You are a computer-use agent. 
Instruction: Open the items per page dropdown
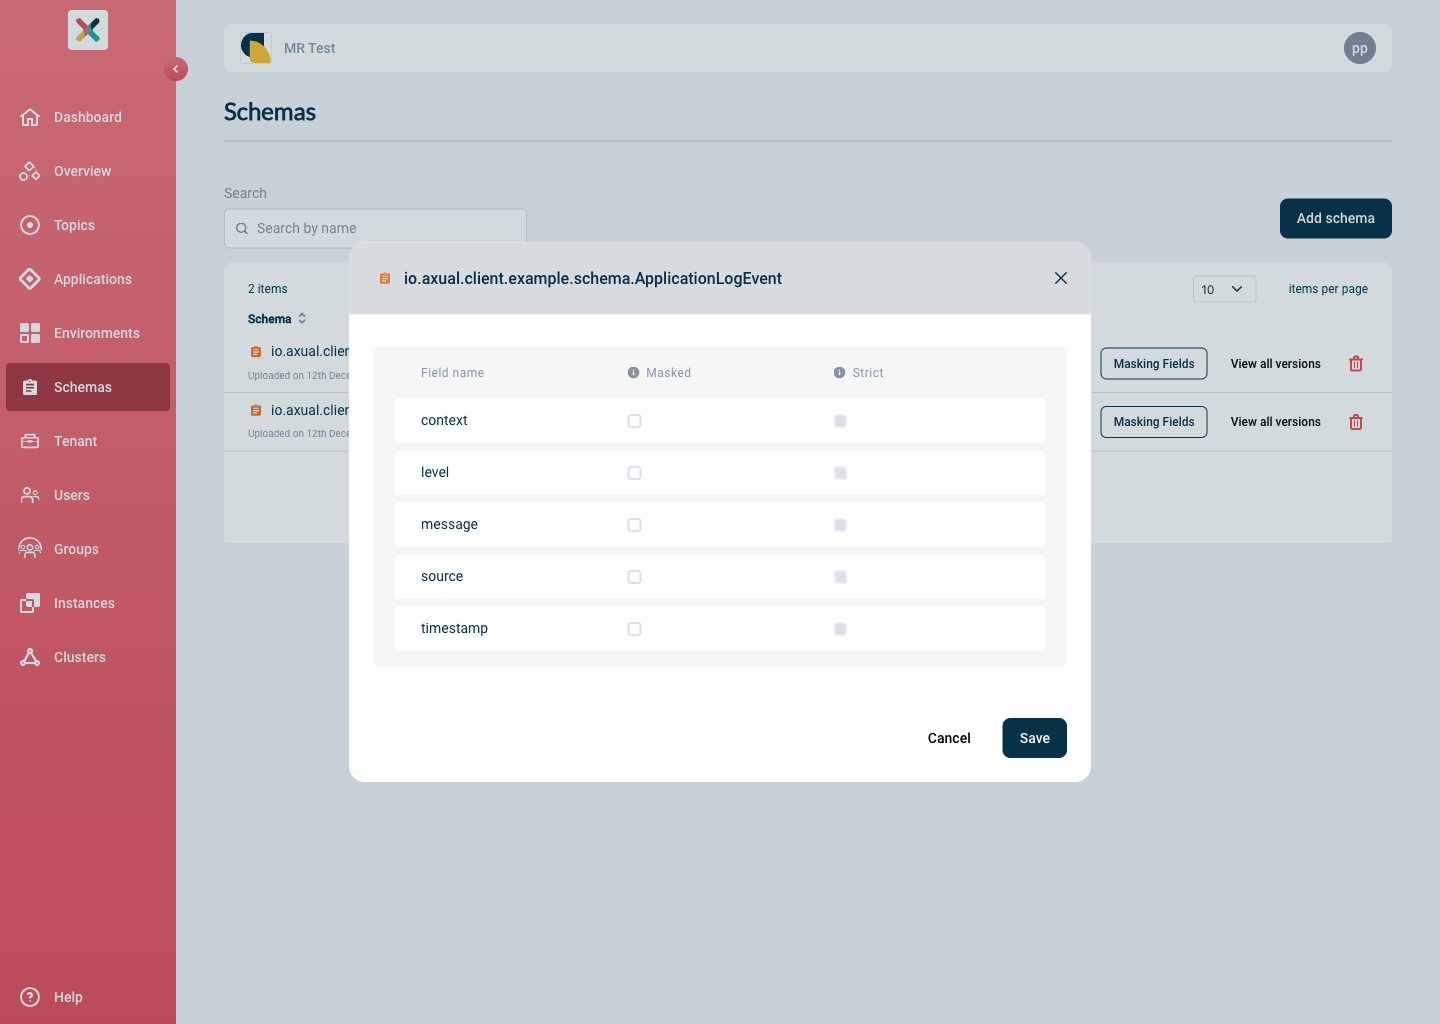[x=1223, y=289]
